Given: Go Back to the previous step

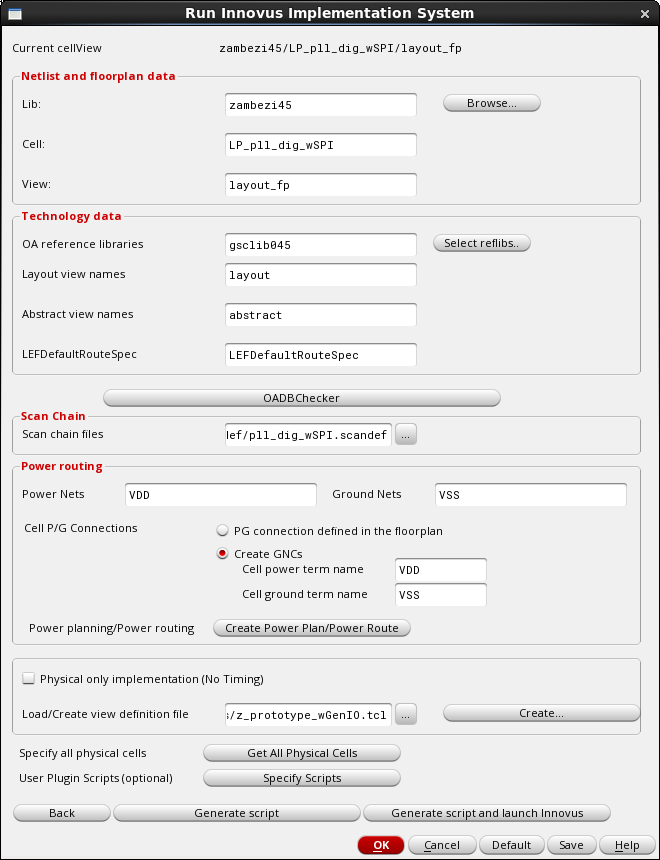Looking at the screenshot, I should tap(61, 813).
